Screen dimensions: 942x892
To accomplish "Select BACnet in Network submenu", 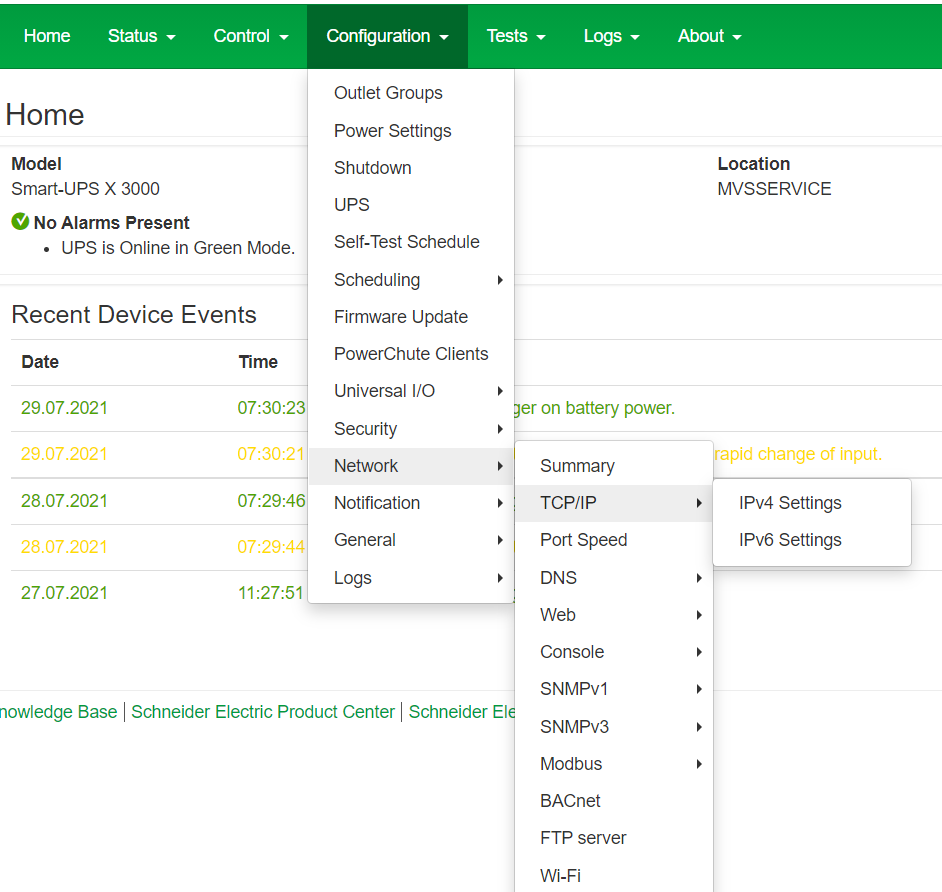I will click(614, 801).
